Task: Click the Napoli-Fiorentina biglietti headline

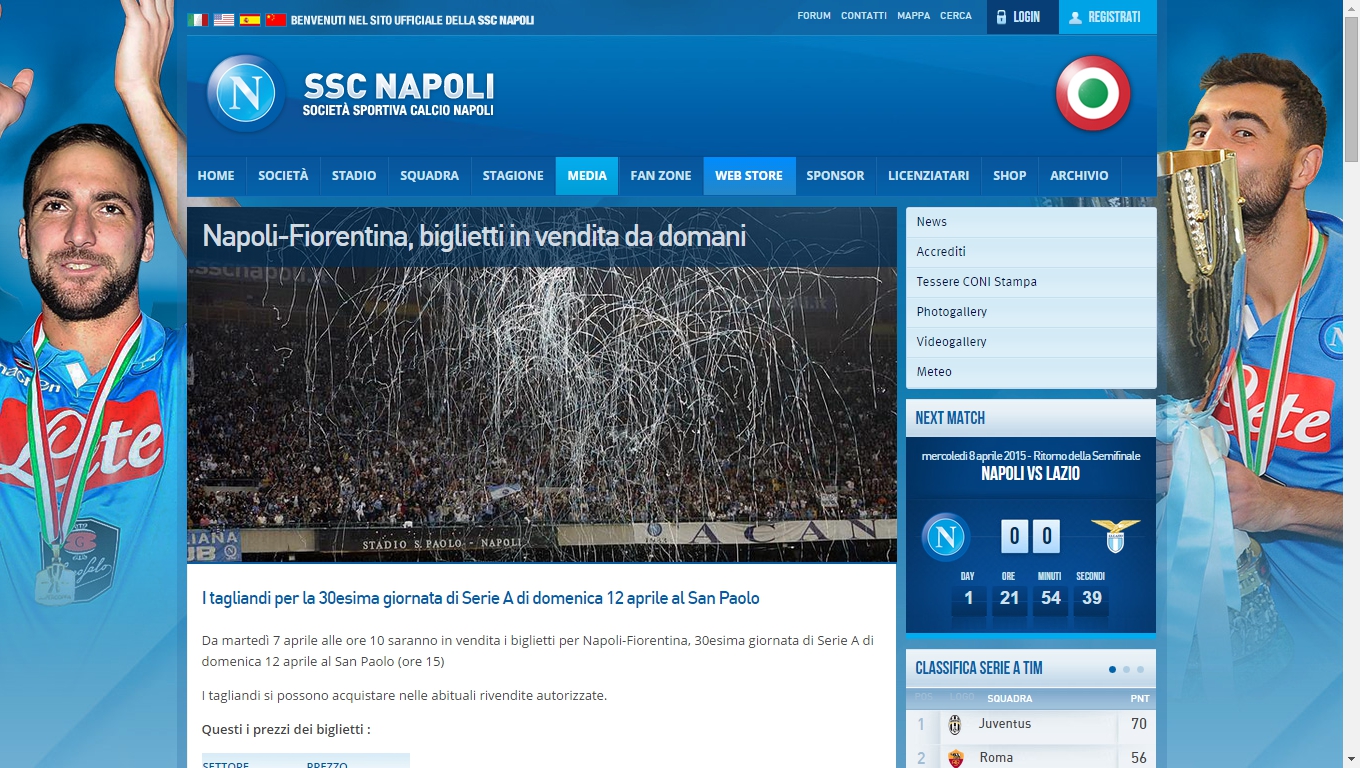Action: (474, 236)
